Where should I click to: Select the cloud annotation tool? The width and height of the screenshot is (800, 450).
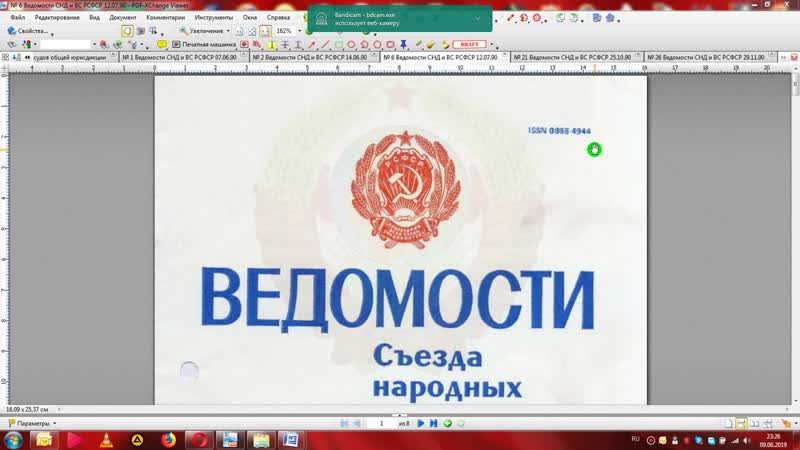coord(390,44)
